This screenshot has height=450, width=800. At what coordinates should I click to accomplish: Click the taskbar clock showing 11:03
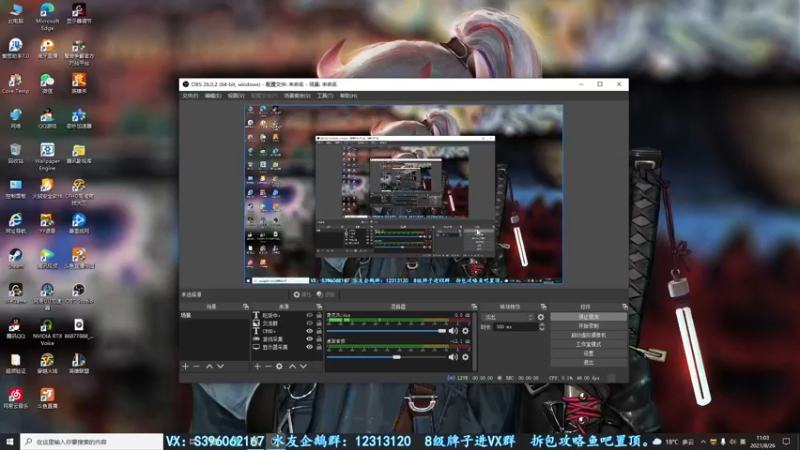pos(763,441)
